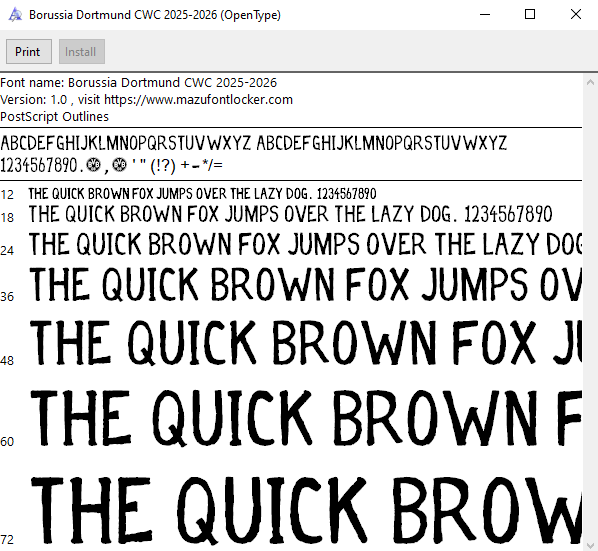598x551 pixels.
Task: Click the Print button
Action: [29, 51]
